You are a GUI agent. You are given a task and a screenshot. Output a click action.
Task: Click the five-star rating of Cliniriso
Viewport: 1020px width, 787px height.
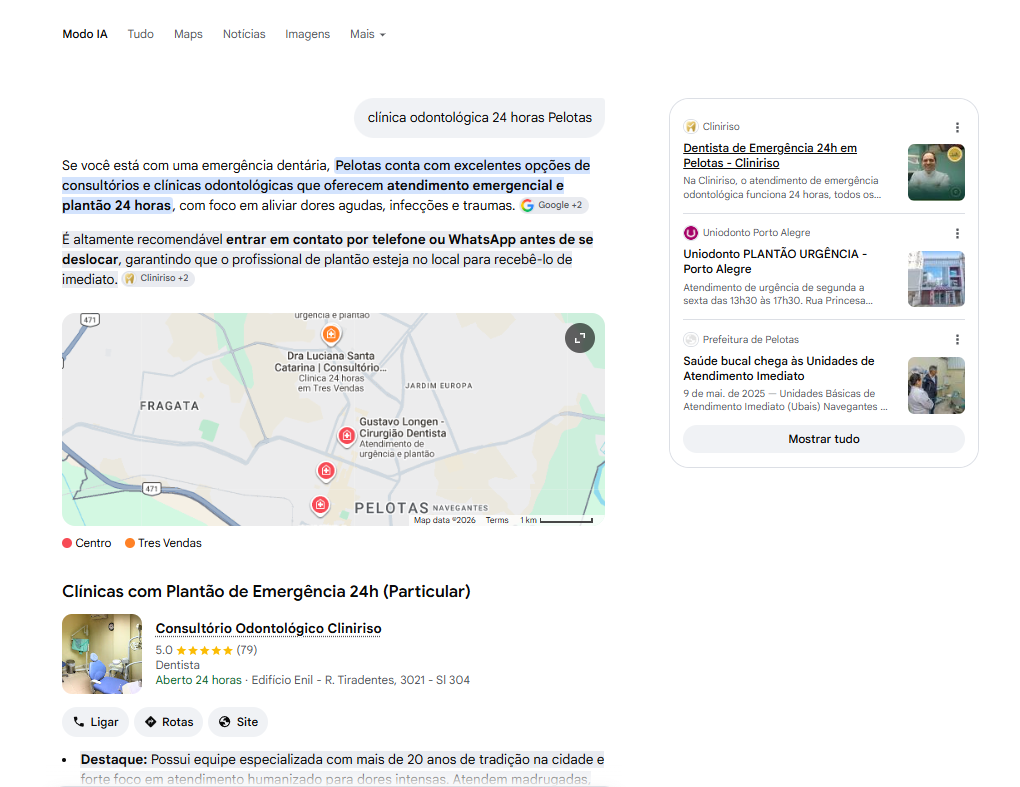coord(204,650)
